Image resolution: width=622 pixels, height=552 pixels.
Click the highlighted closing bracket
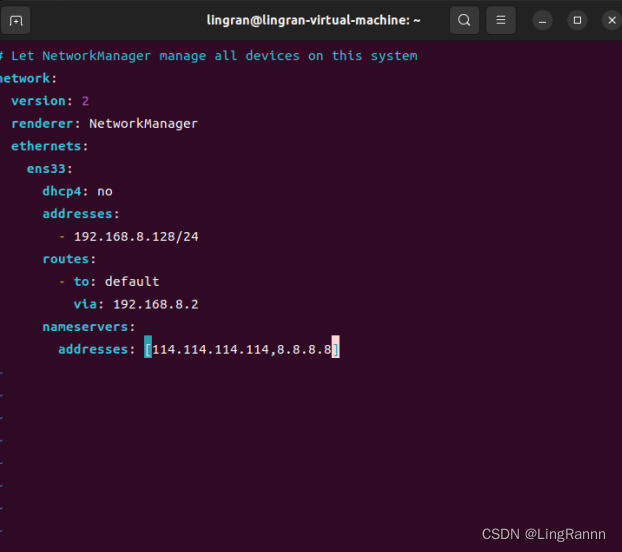[336, 347]
